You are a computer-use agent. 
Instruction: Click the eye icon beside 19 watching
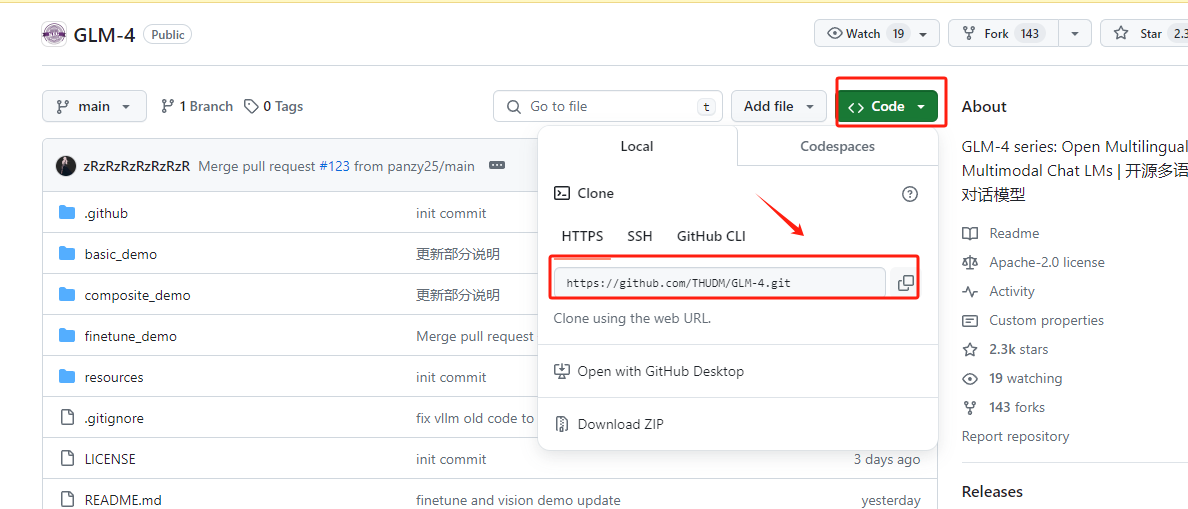pos(970,378)
